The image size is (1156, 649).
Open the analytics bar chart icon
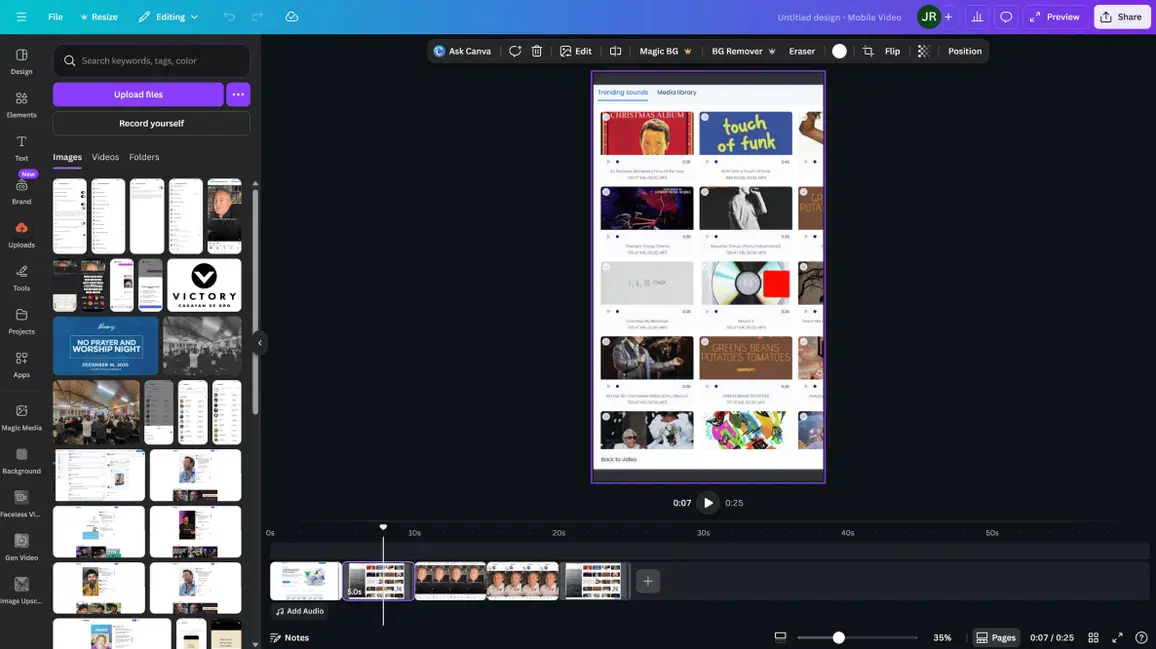(977, 17)
